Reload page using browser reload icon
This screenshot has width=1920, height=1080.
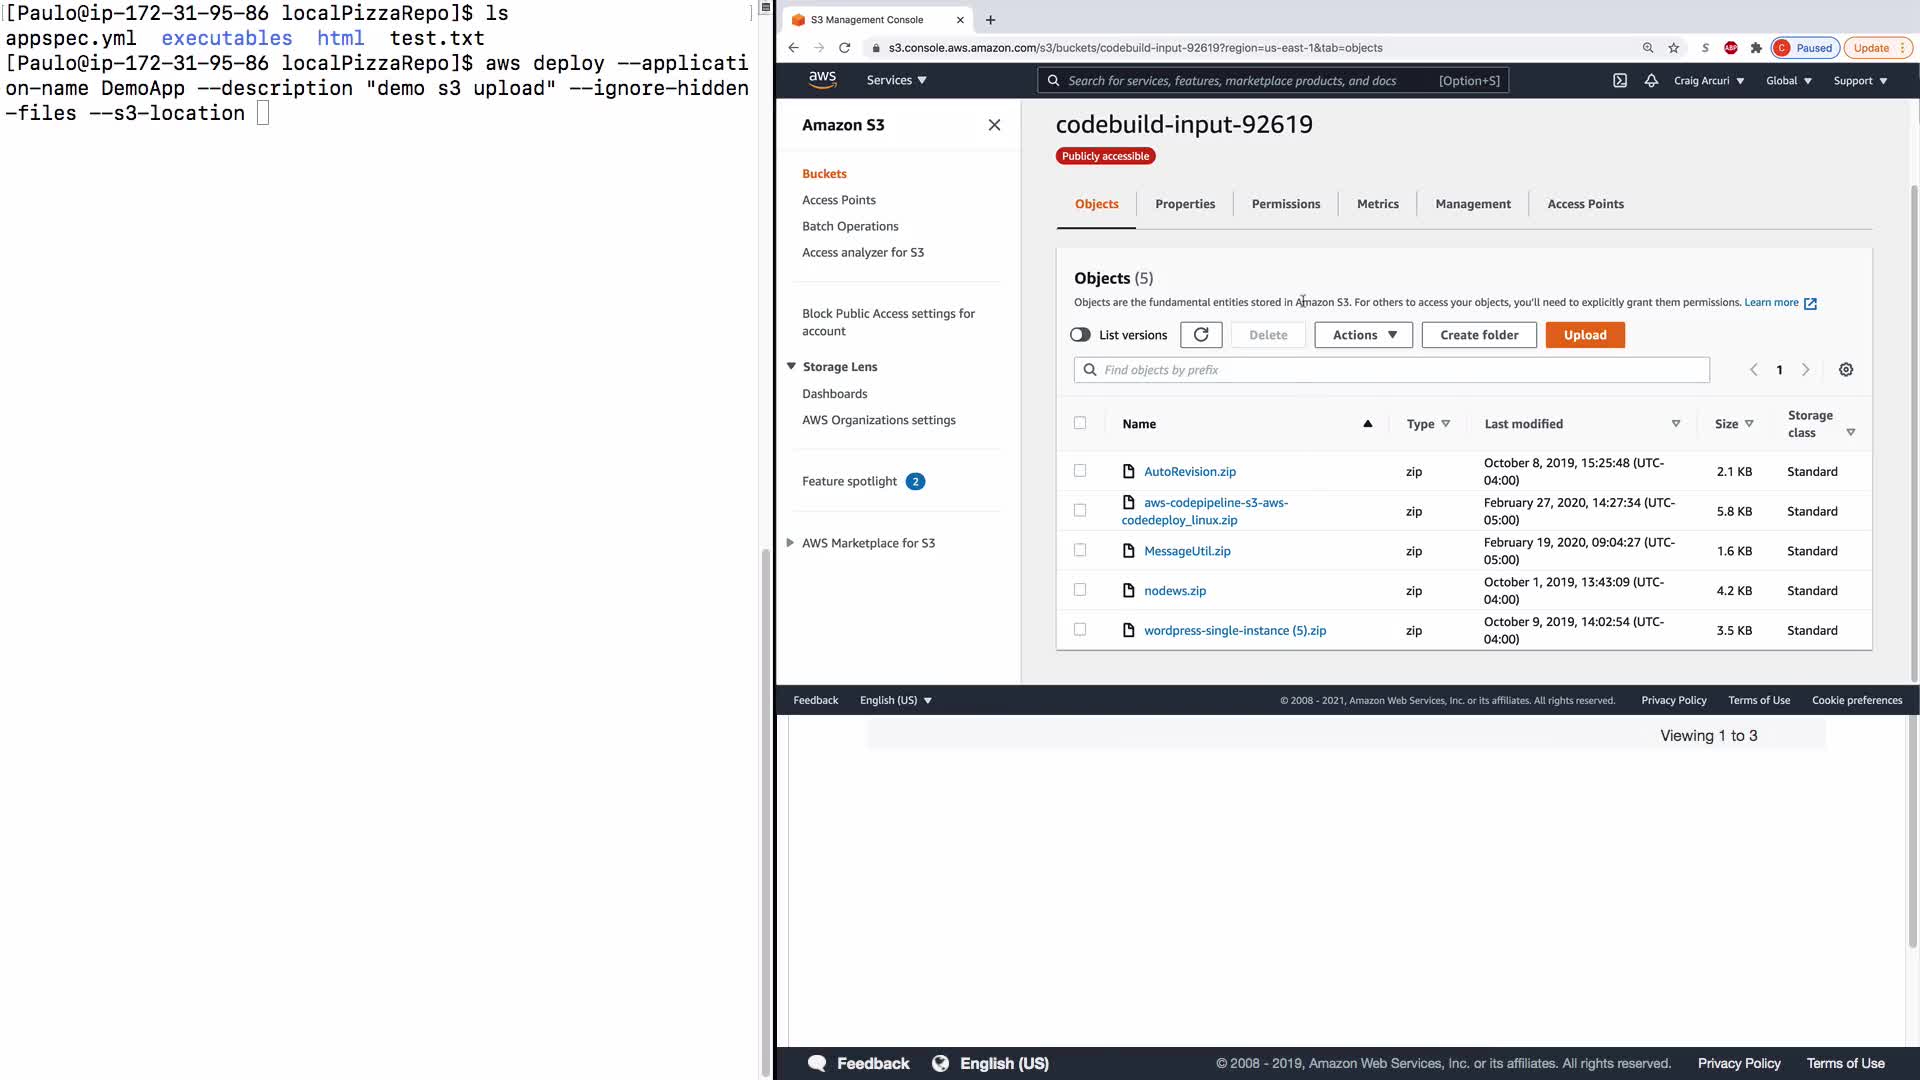[x=844, y=48]
